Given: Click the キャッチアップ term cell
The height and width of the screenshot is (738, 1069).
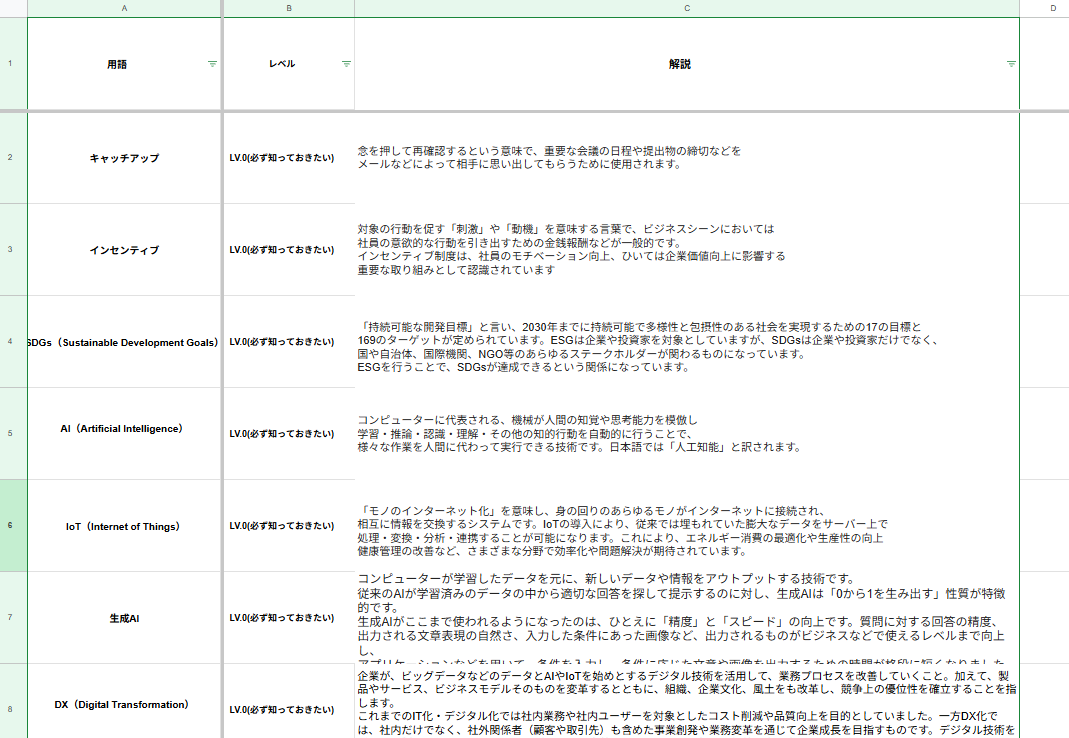Looking at the screenshot, I should (124, 158).
